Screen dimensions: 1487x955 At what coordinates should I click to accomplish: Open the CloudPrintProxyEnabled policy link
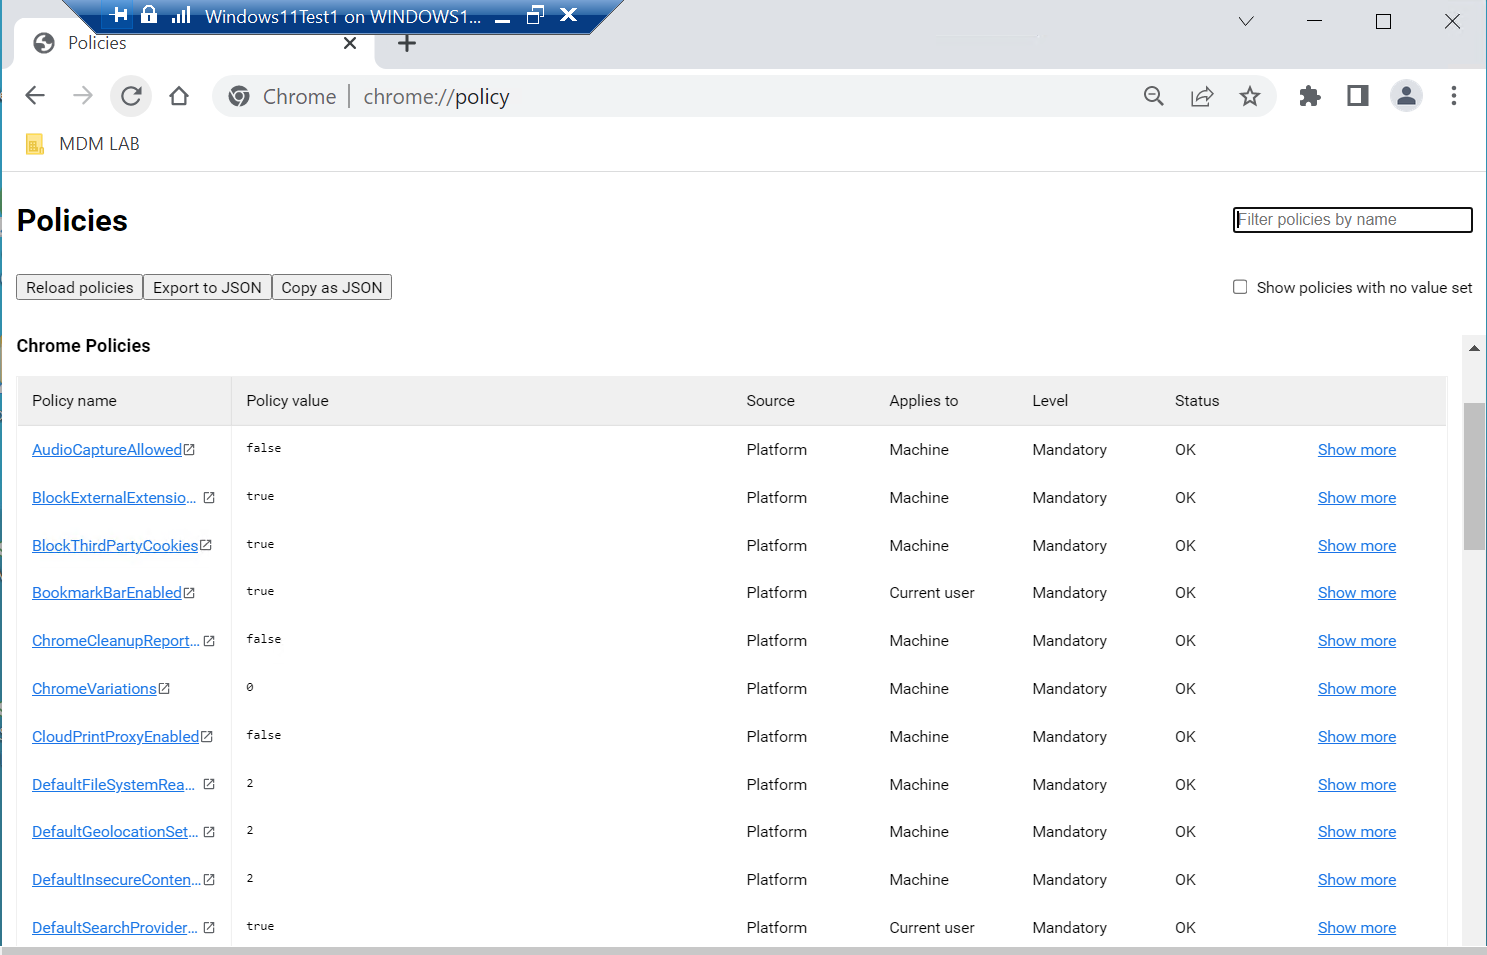[115, 736]
